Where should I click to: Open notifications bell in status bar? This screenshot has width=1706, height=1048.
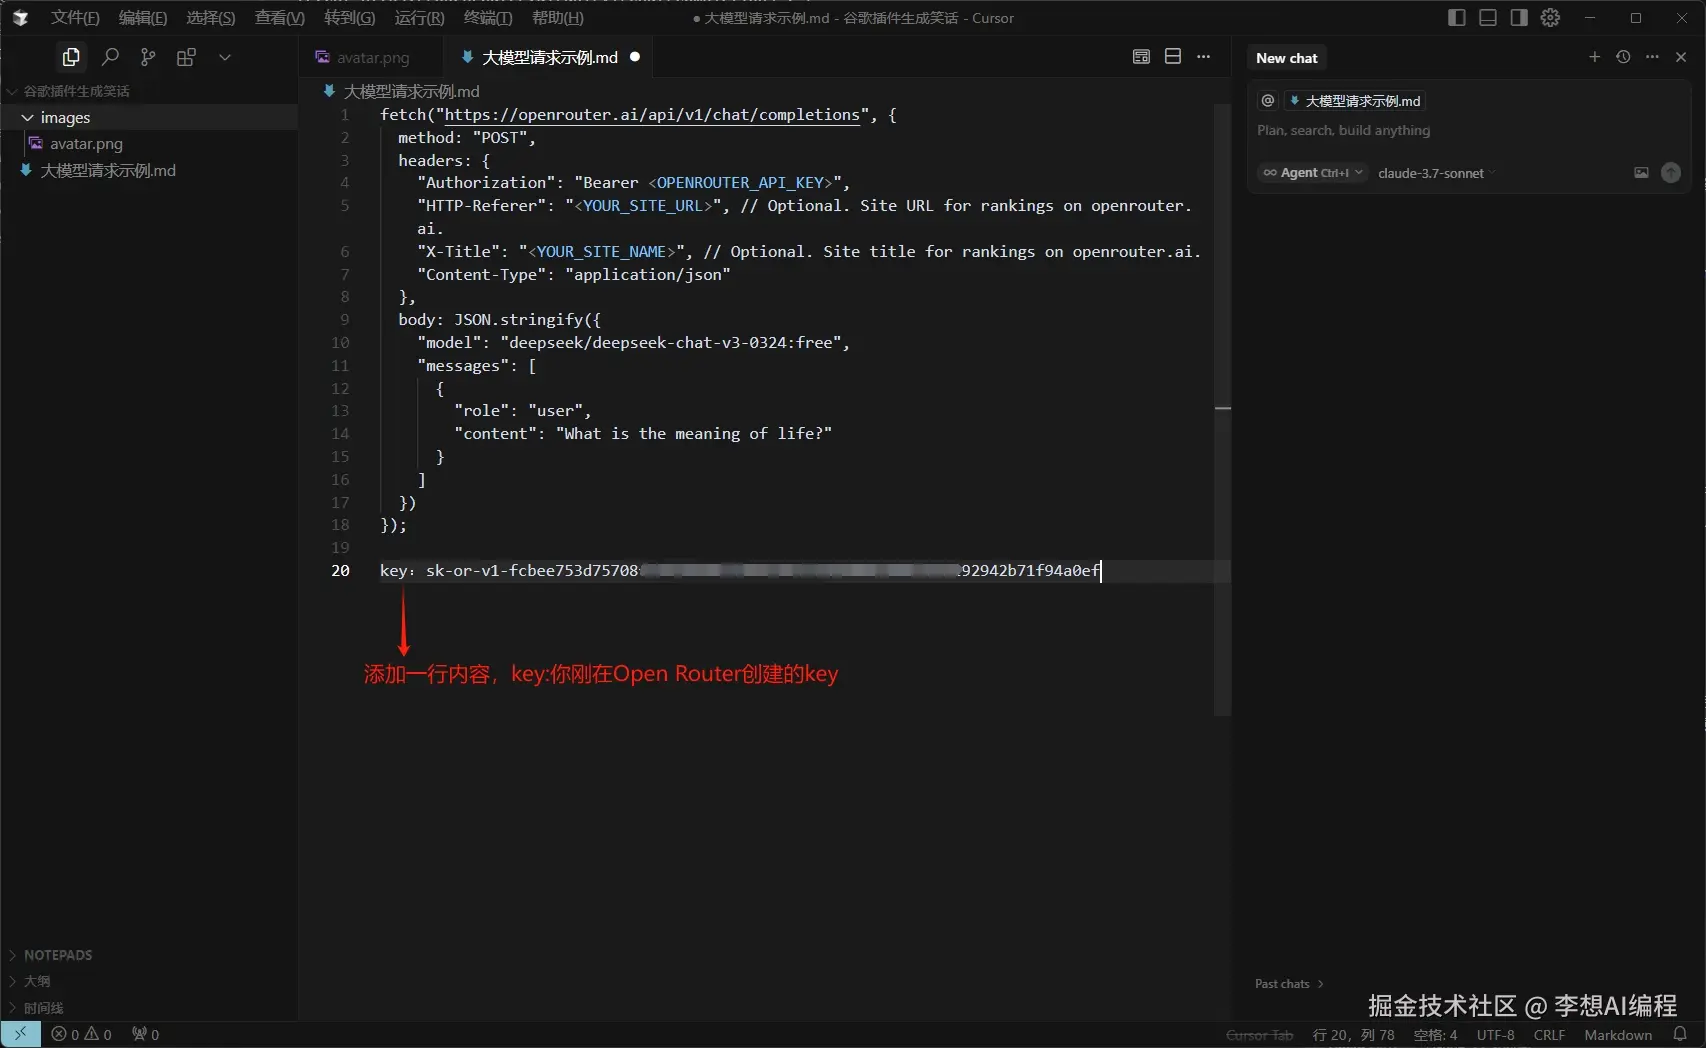(1680, 1035)
